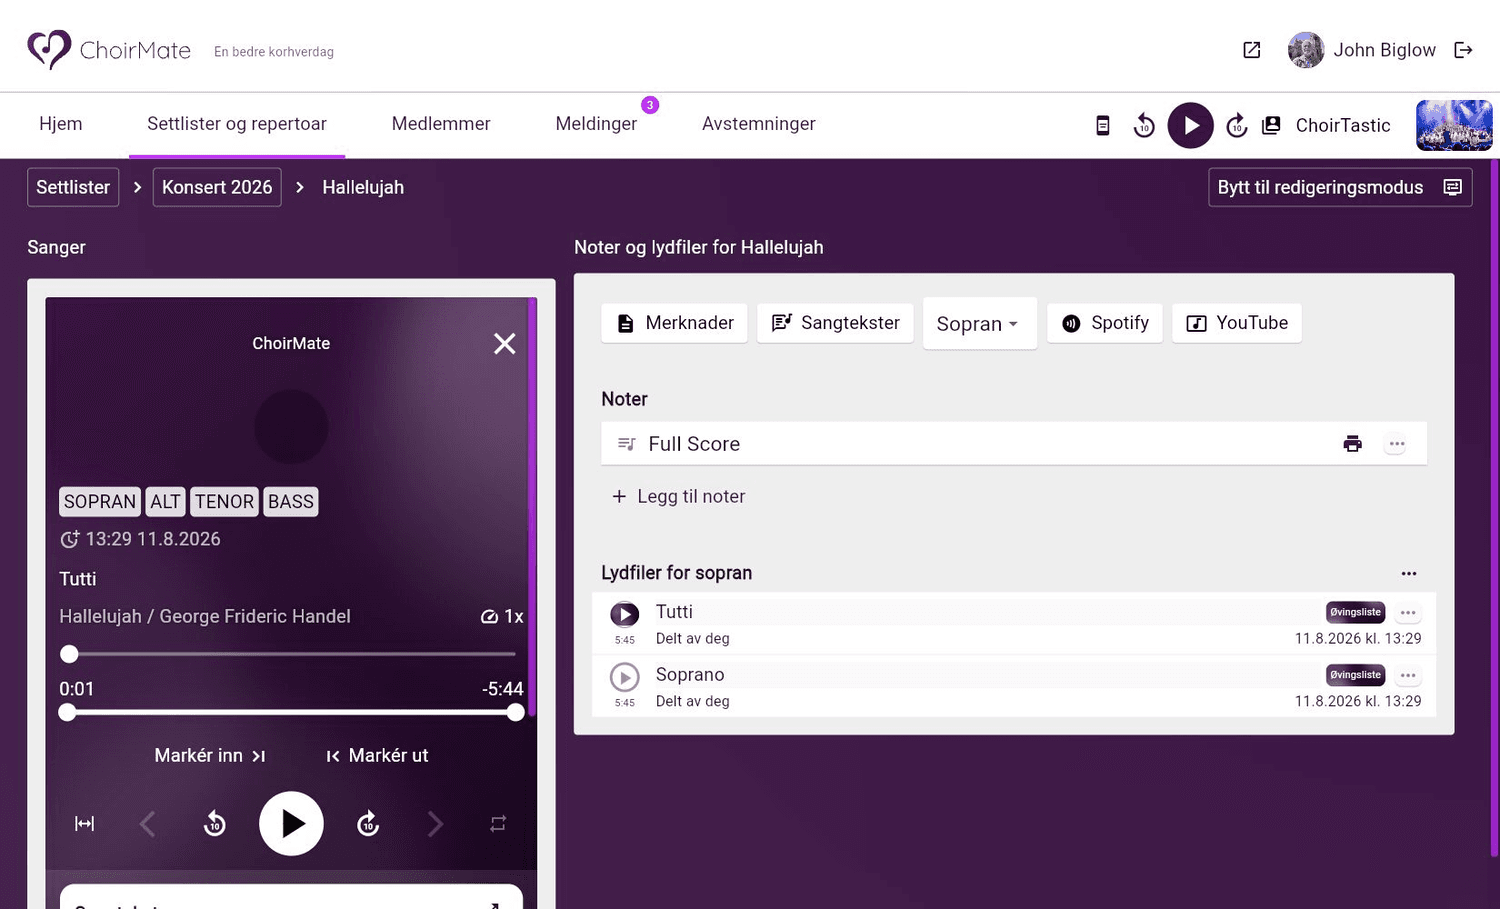Go to next track in player

point(435,824)
